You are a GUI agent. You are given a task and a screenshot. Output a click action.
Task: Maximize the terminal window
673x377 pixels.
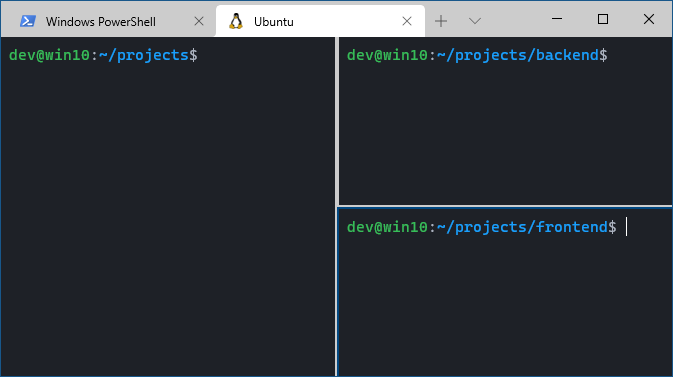(603, 19)
